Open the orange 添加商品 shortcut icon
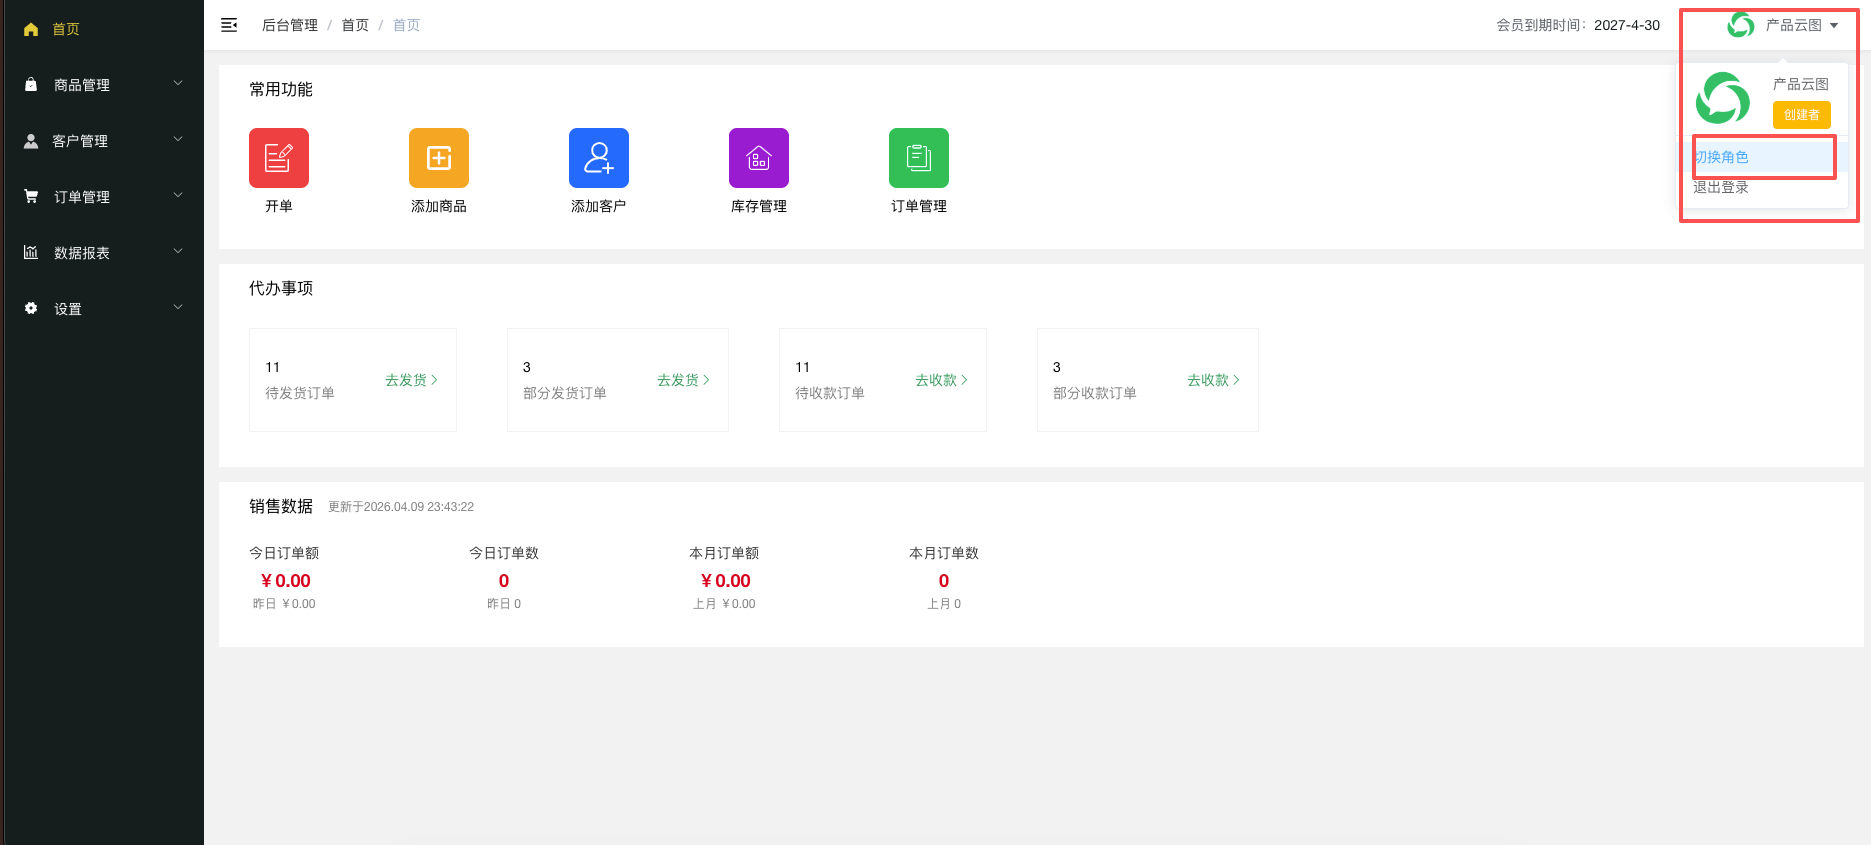 439,158
